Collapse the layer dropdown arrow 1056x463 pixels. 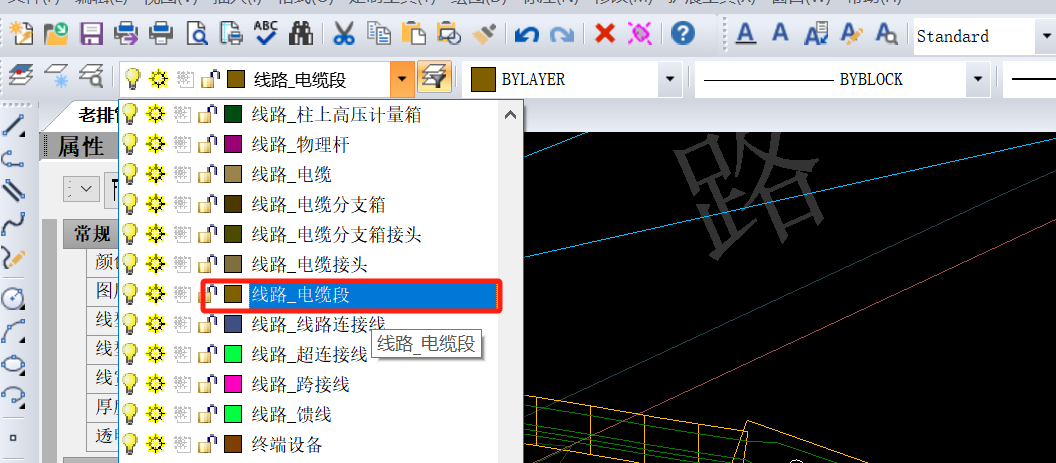click(x=401, y=78)
